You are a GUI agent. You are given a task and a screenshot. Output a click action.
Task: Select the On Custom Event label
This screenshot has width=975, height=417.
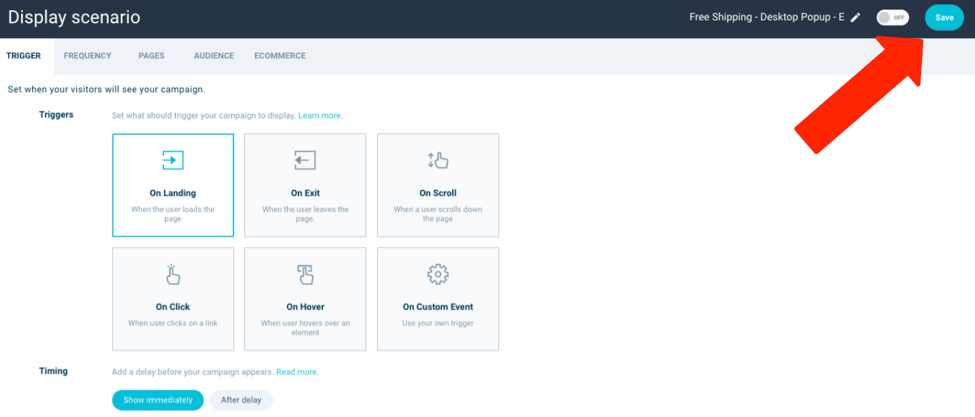coord(438,307)
